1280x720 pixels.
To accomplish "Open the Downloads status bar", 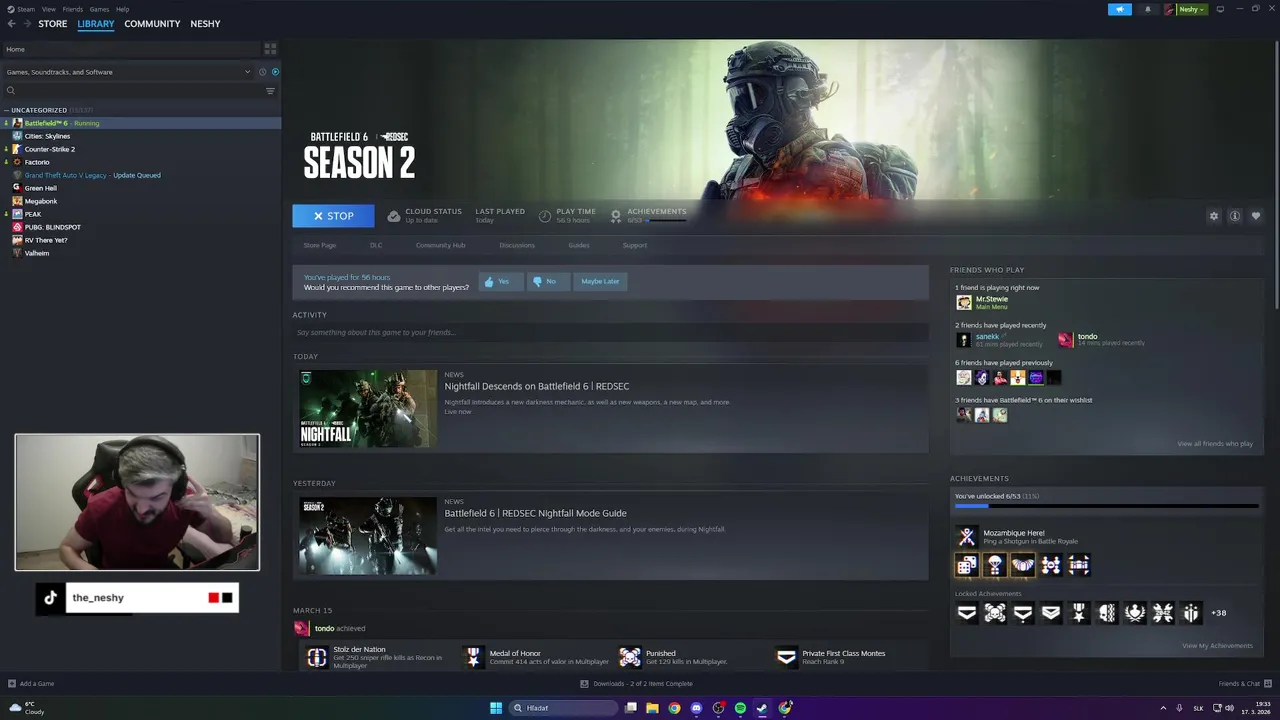I will pyautogui.click(x=637, y=684).
